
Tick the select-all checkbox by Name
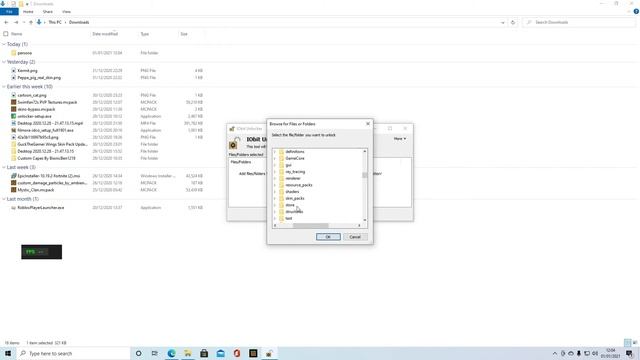click(6, 34)
